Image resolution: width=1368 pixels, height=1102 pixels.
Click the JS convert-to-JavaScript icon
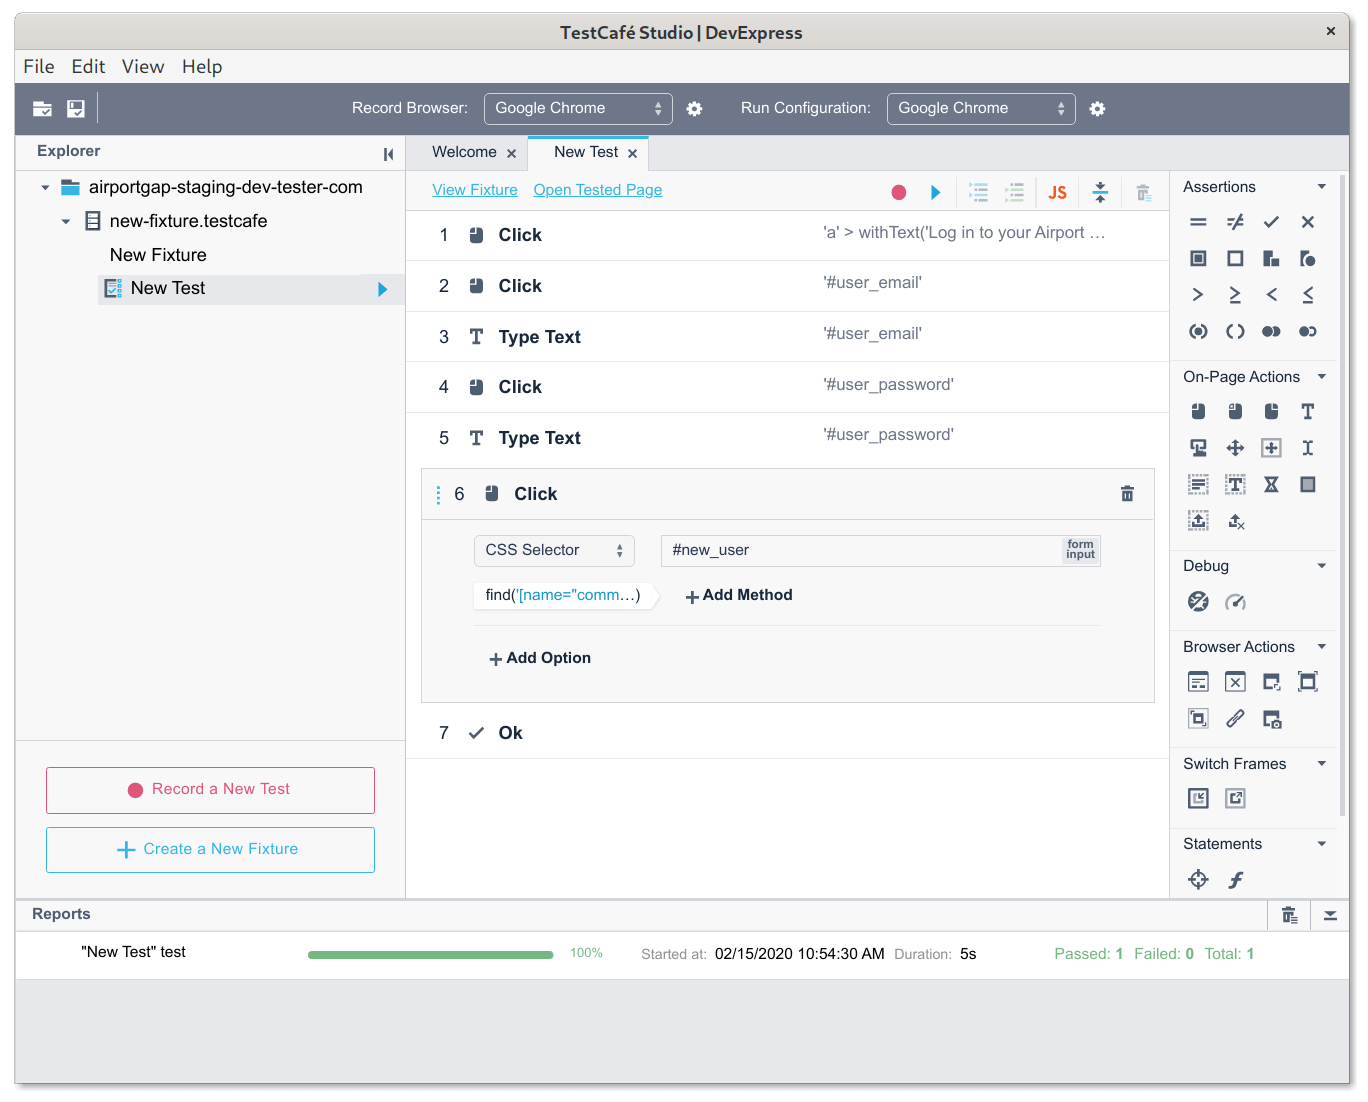click(1057, 193)
